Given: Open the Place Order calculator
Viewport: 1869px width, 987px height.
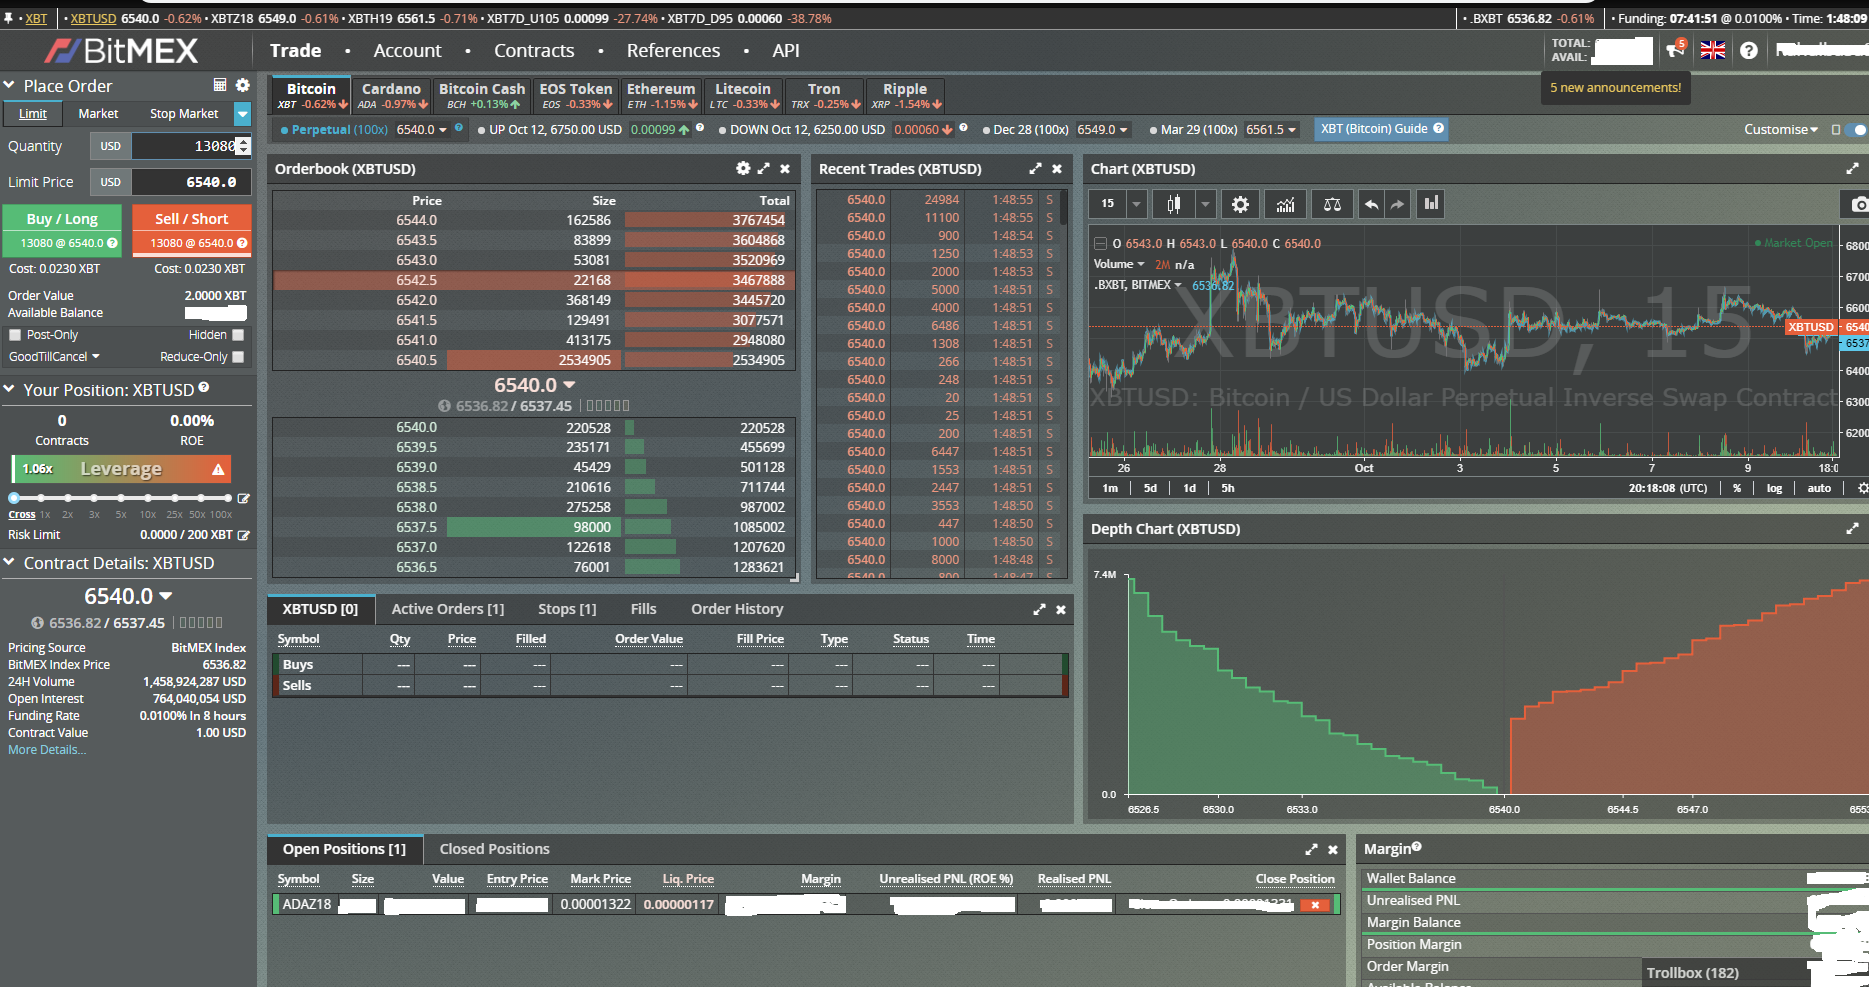Looking at the screenshot, I should coord(220,85).
